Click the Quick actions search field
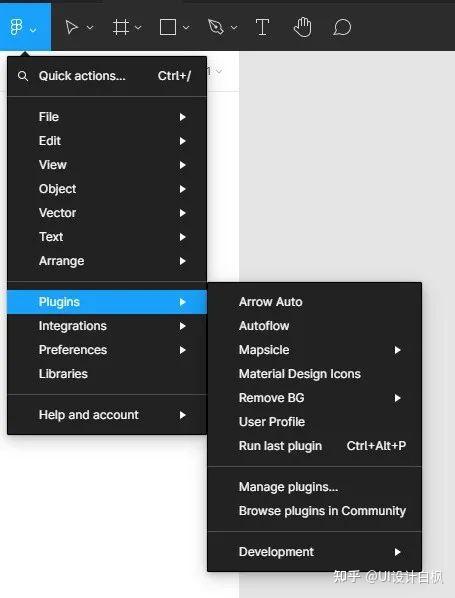Image resolution: width=455 pixels, height=598 pixels. point(107,76)
